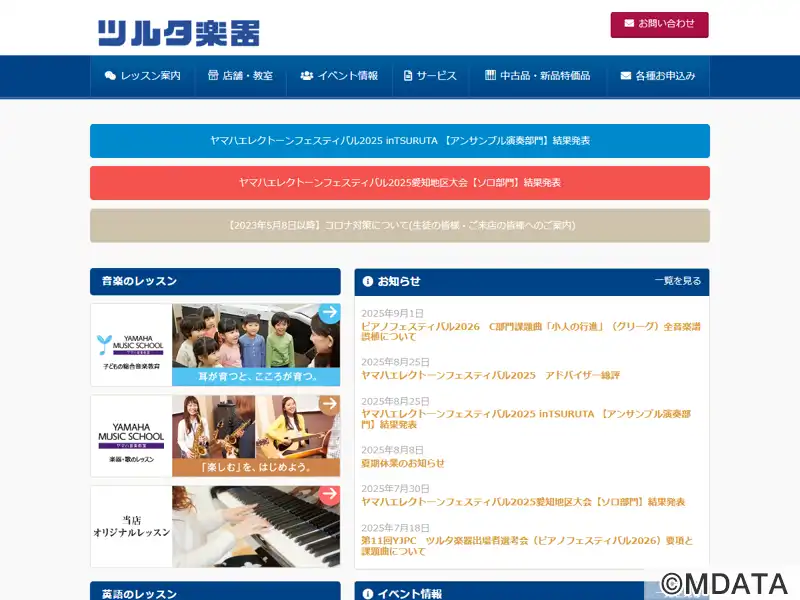Click the piano keys icon beside 中古品・新品特価品
This screenshot has width=800, height=600.
[490, 75]
